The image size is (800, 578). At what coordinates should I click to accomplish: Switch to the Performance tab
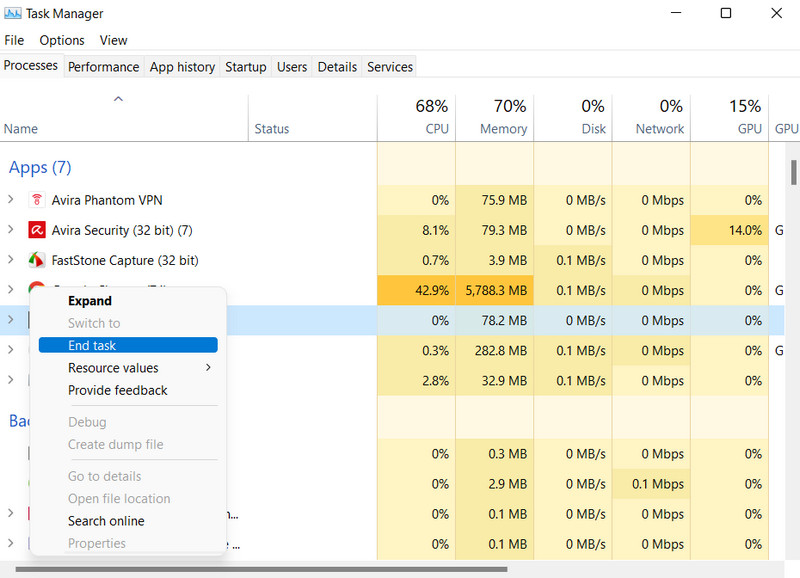103,66
